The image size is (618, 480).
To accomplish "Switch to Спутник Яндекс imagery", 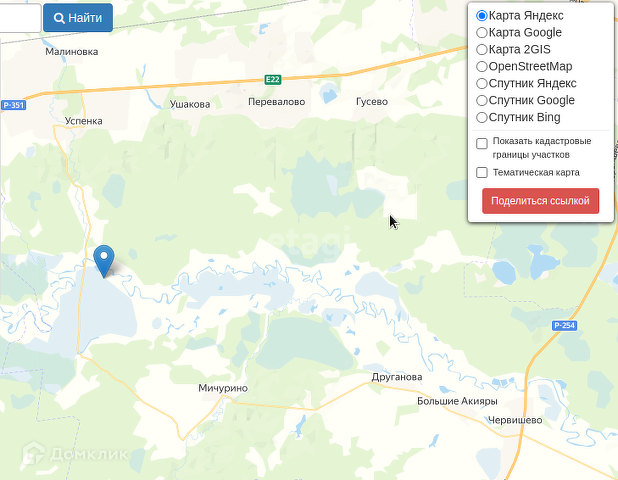I will click(482, 84).
